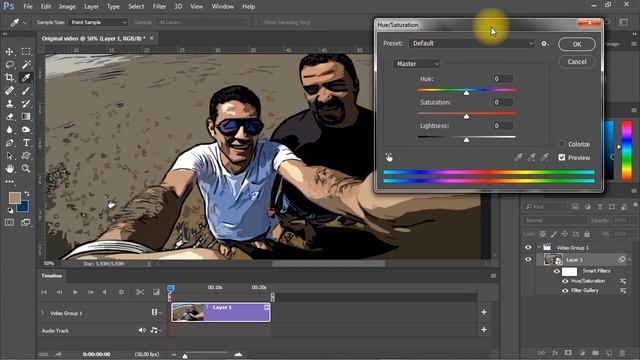
Task: Select the Magic Wand tool
Action: (x=26, y=64)
